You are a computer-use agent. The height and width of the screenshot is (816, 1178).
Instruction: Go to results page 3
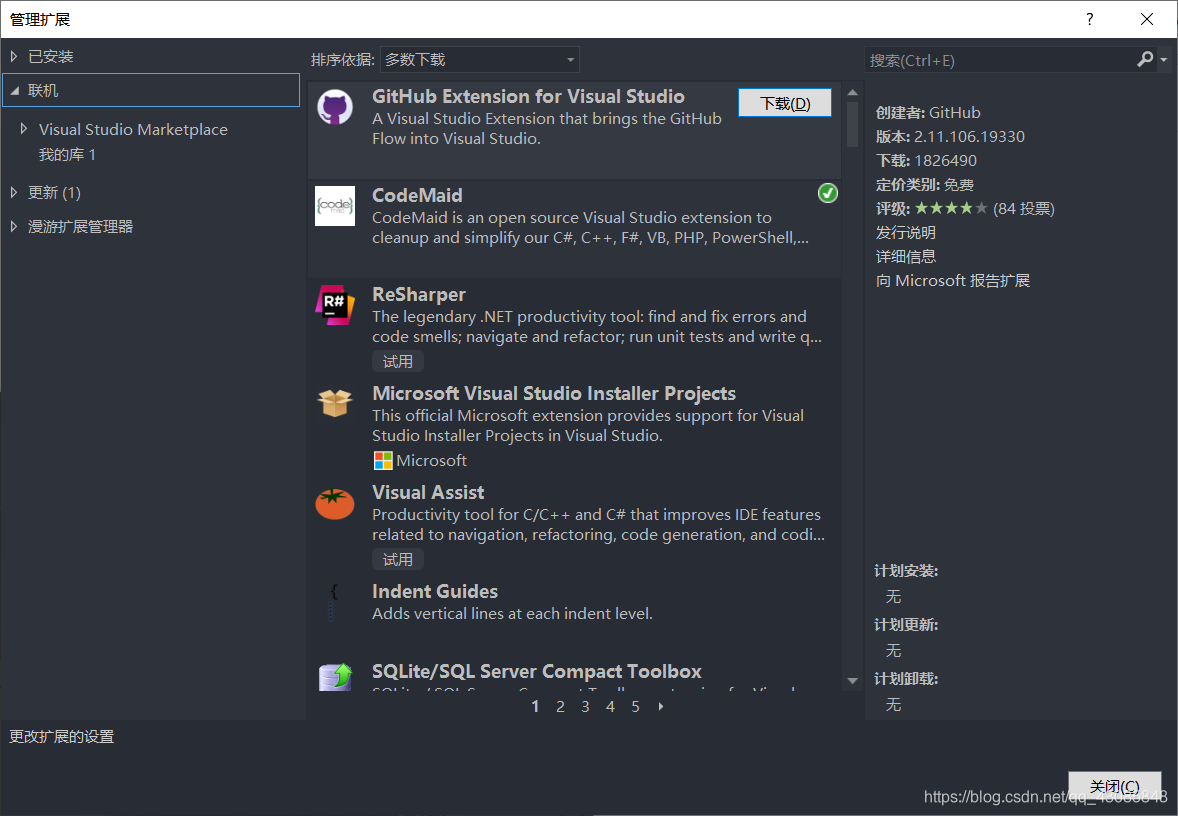pos(585,706)
